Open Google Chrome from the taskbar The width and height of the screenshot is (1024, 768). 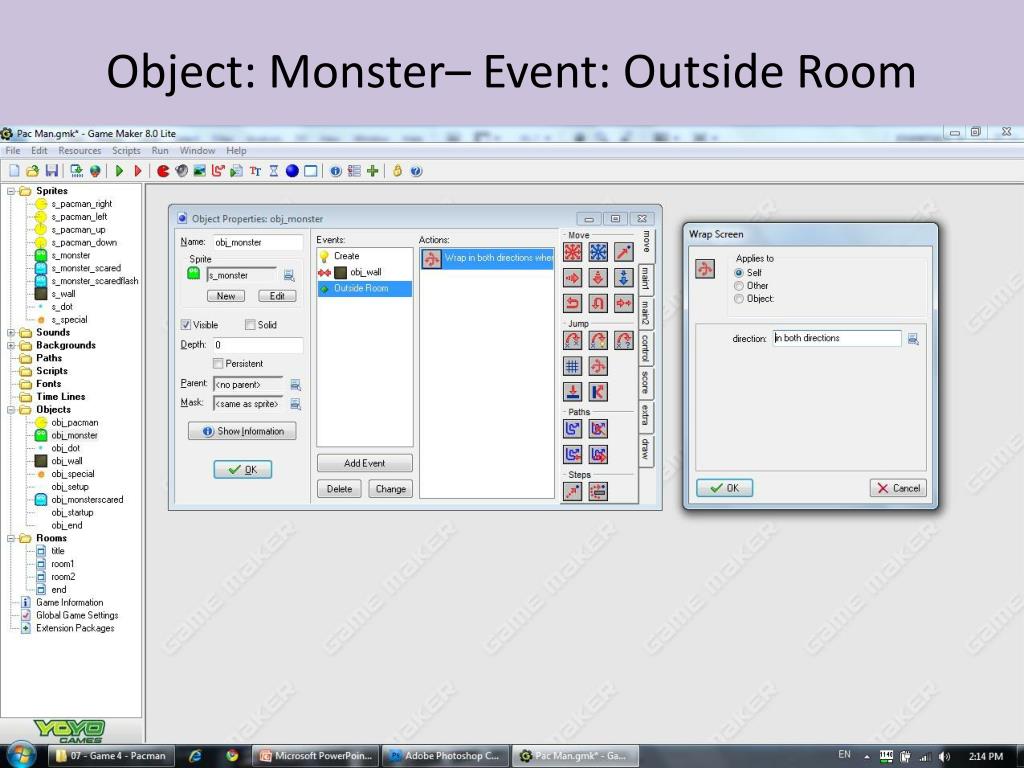232,756
